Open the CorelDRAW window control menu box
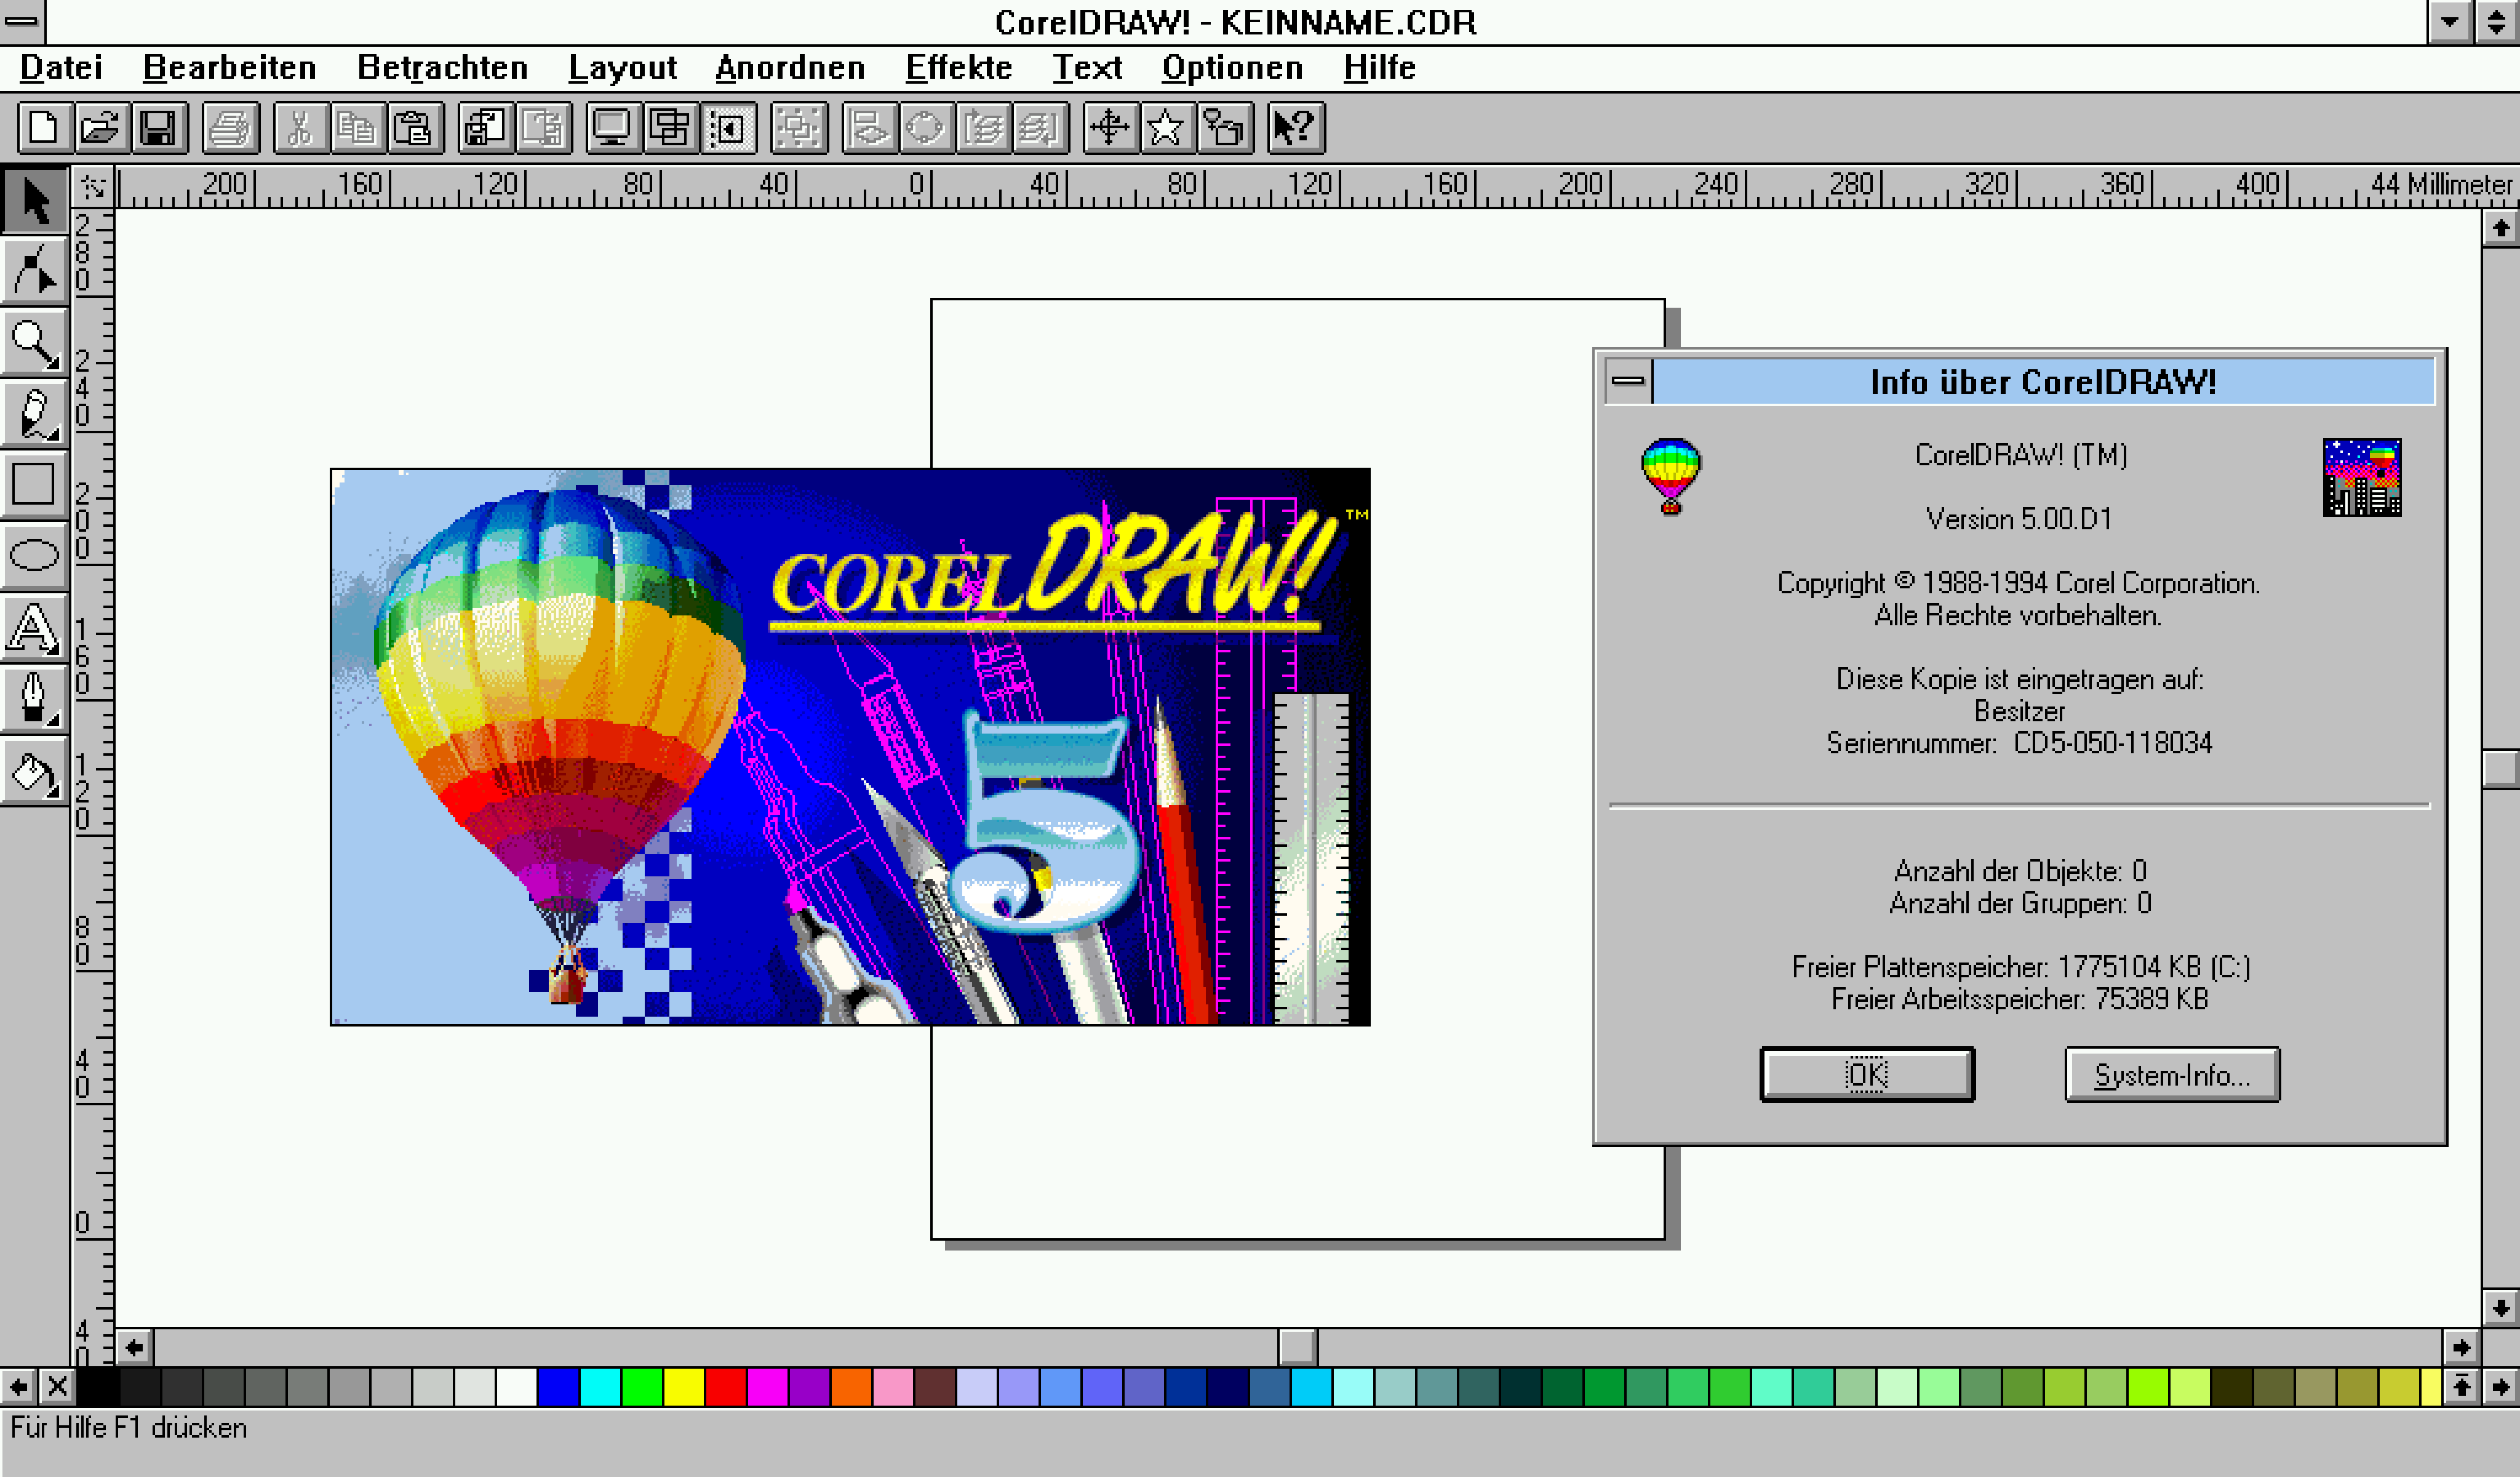Screen dimensions: 2520x1477 pyautogui.click(x=22, y=22)
